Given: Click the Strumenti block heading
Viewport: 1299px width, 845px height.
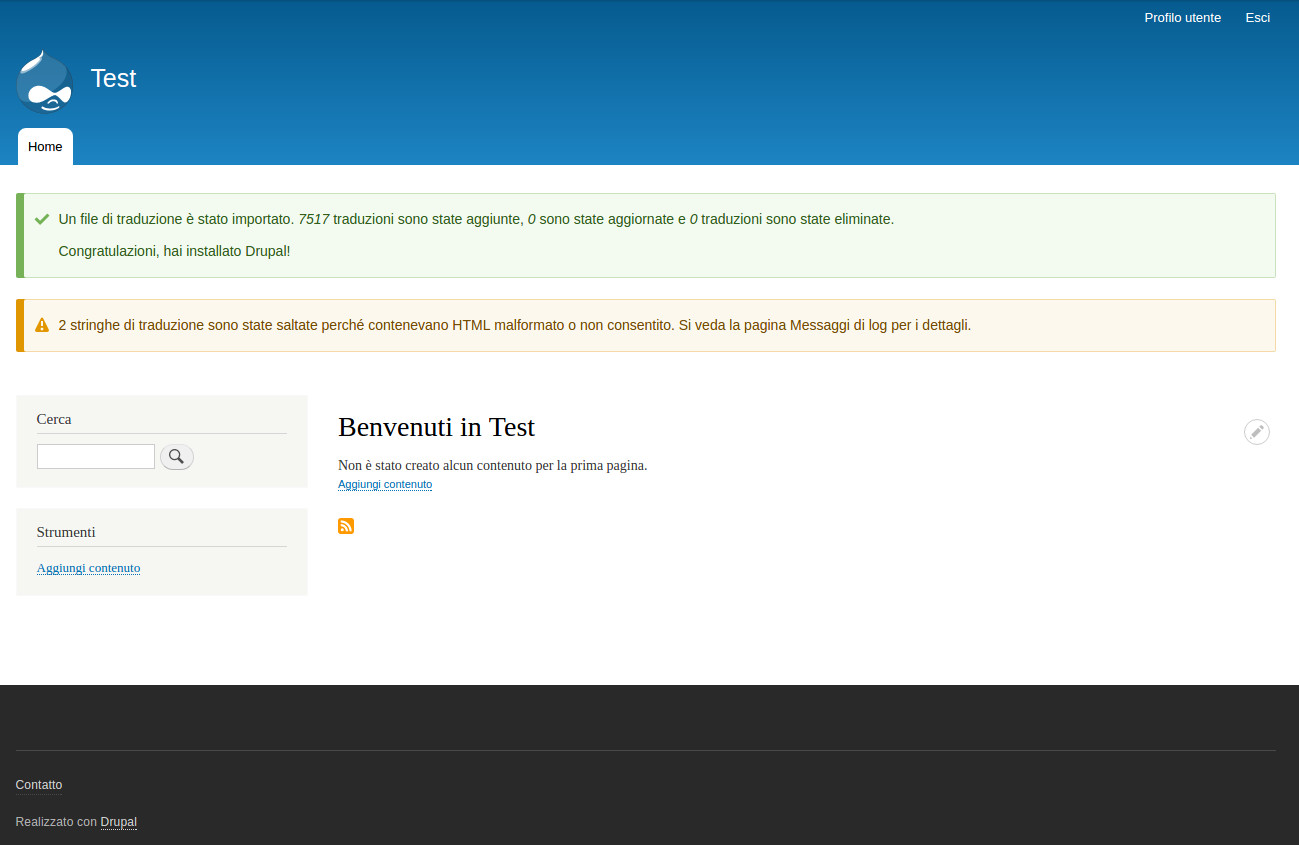Looking at the screenshot, I should [x=66, y=532].
